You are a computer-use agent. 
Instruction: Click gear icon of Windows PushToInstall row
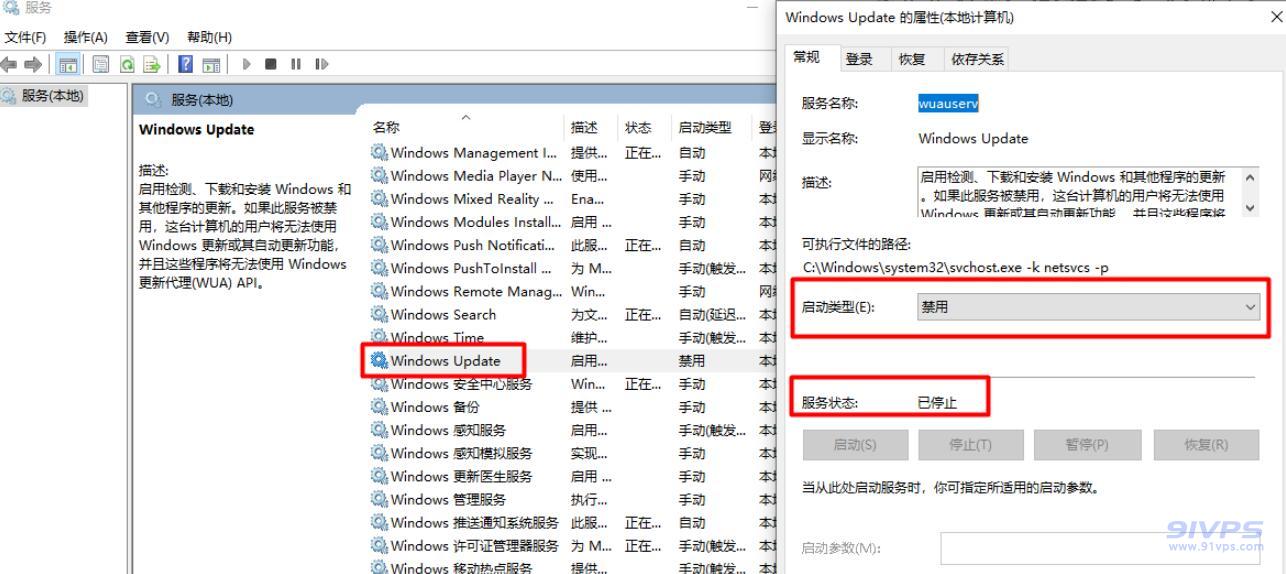[x=379, y=268]
